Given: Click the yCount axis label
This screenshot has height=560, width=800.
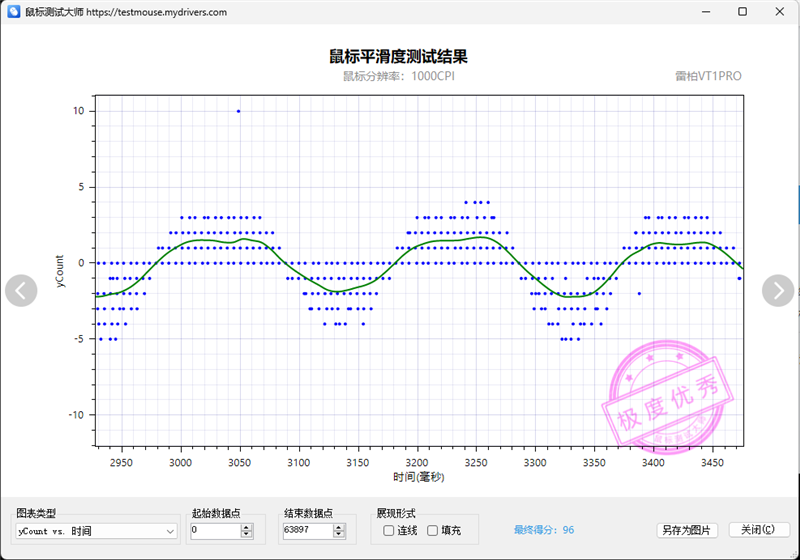Looking at the screenshot, I should click(x=60, y=271).
